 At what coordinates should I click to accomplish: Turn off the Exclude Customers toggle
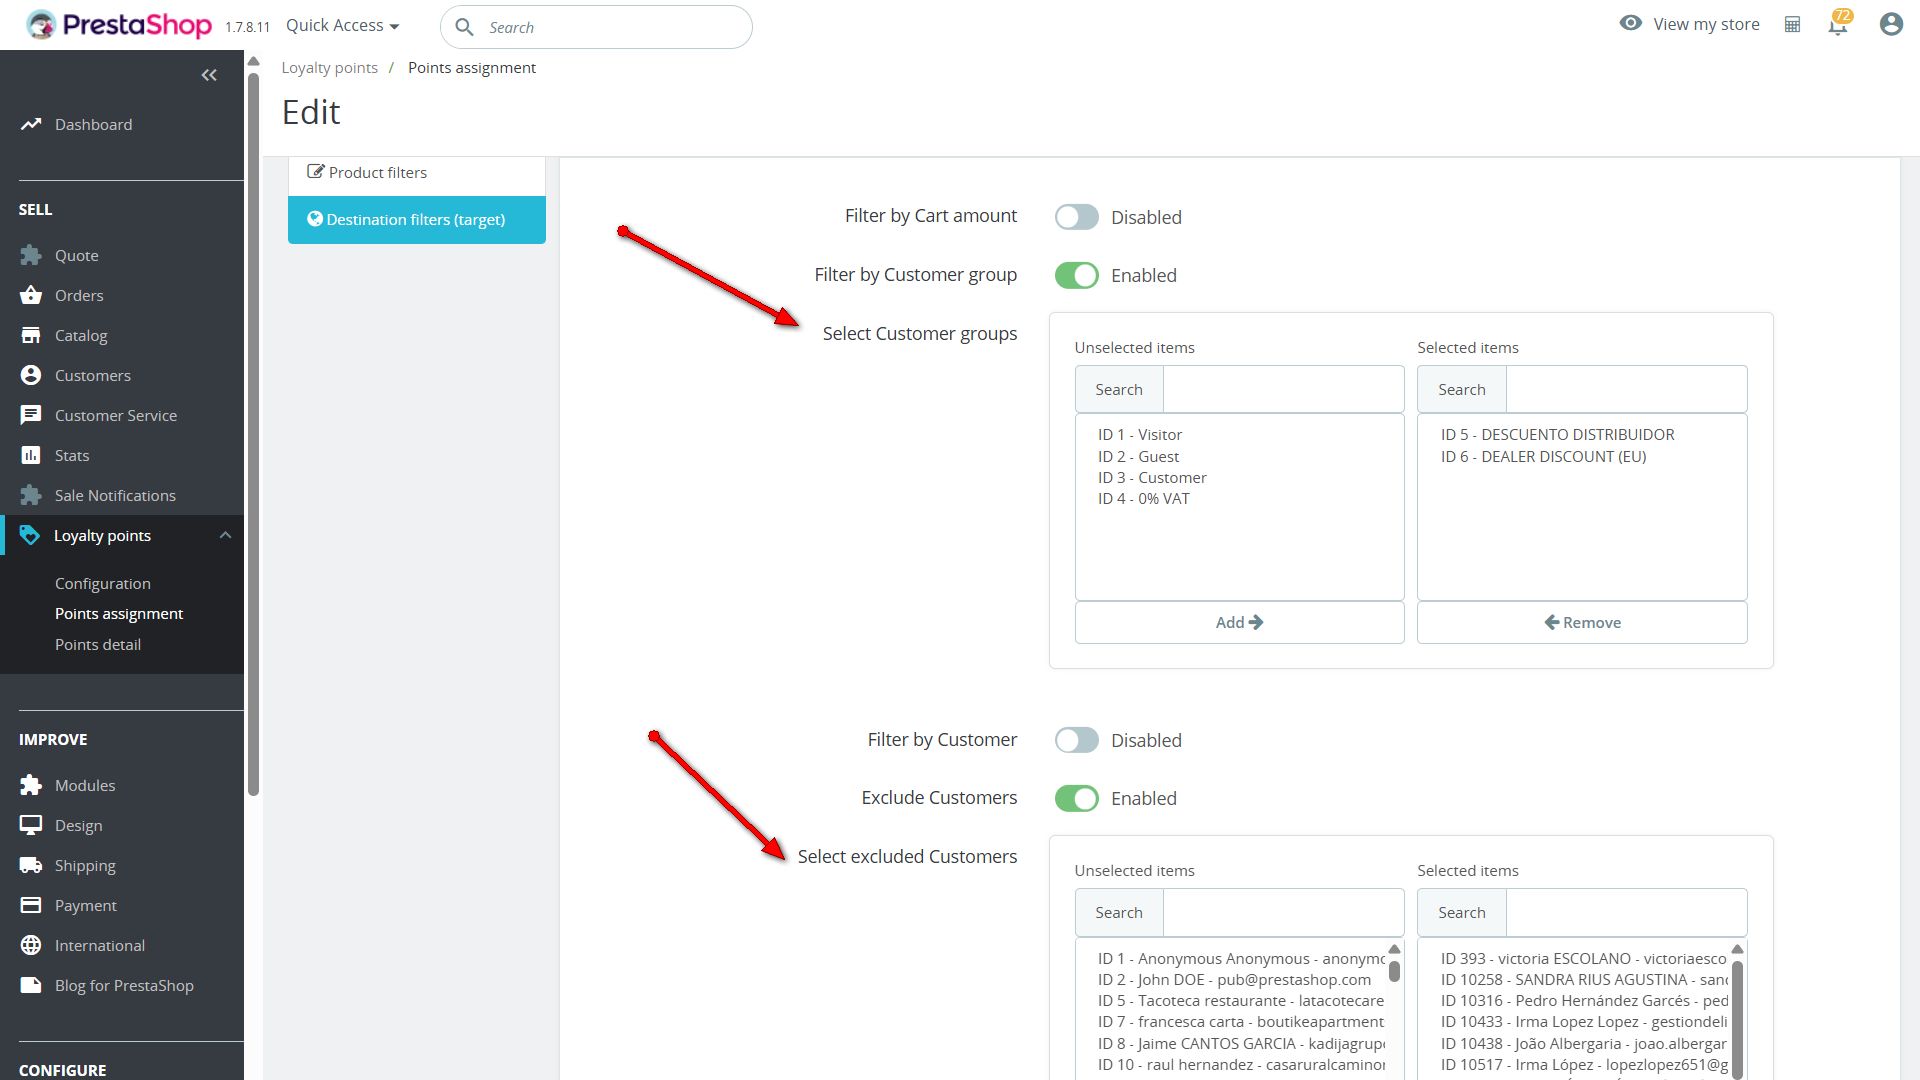click(1076, 798)
